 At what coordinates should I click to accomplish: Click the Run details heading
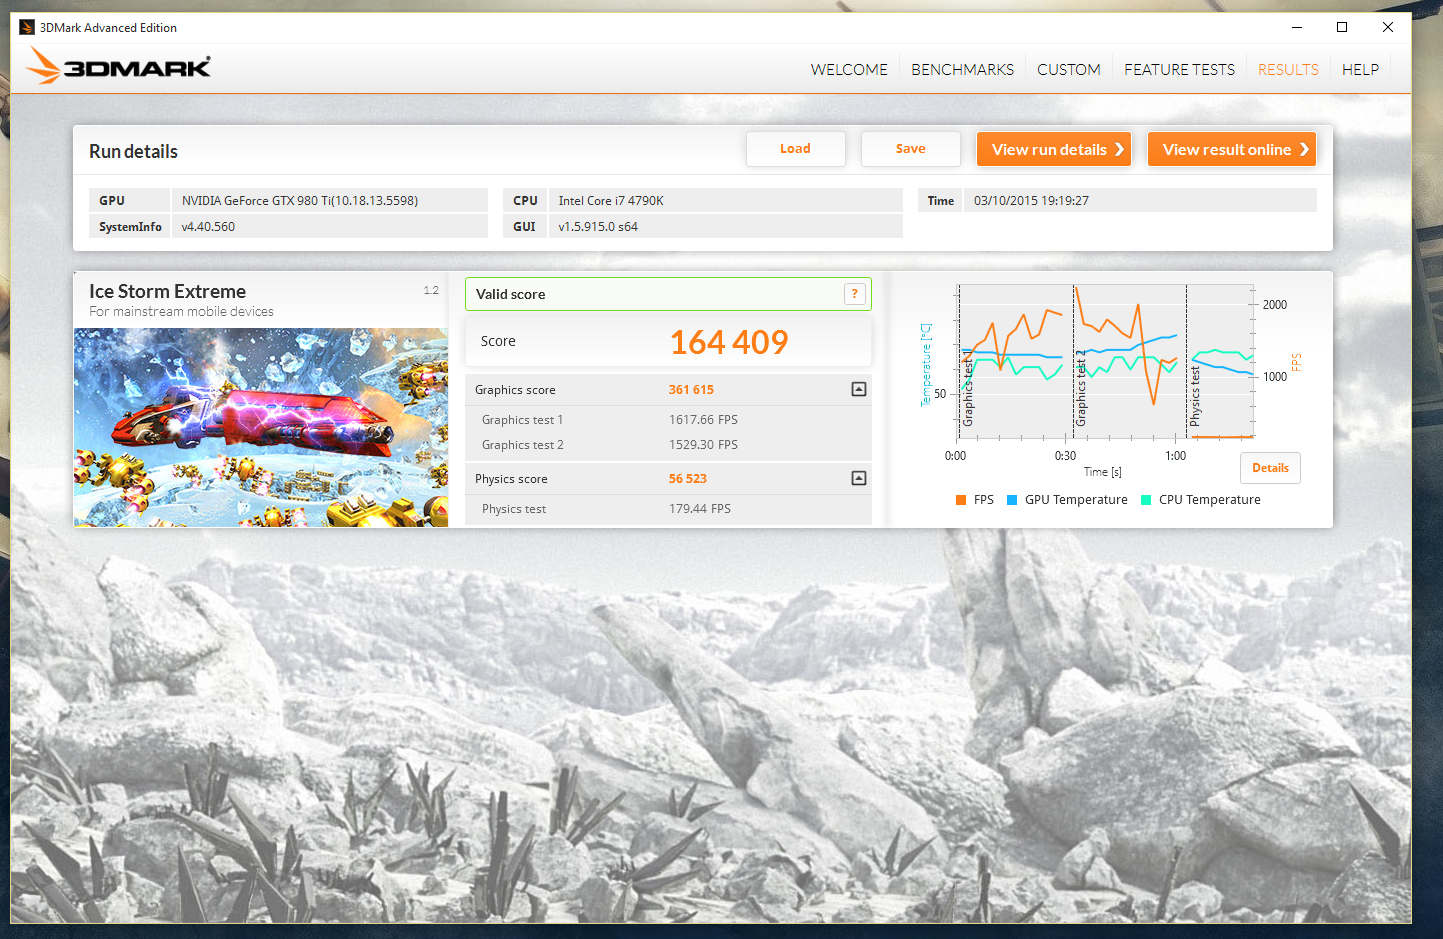[133, 151]
